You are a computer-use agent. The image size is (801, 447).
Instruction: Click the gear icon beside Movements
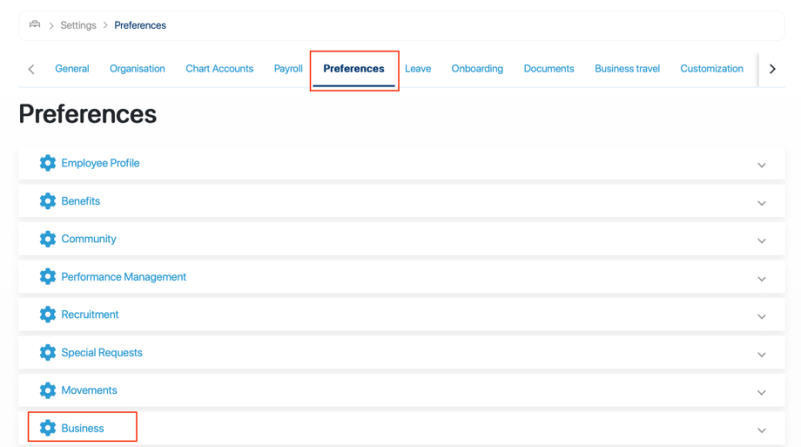(47, 391)
